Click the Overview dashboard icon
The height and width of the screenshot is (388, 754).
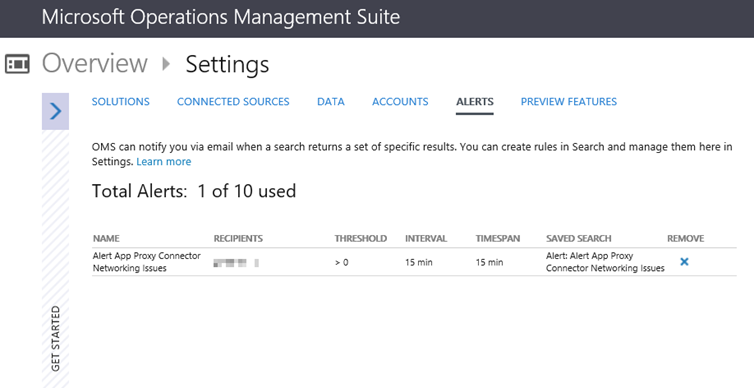click(17, 64)
